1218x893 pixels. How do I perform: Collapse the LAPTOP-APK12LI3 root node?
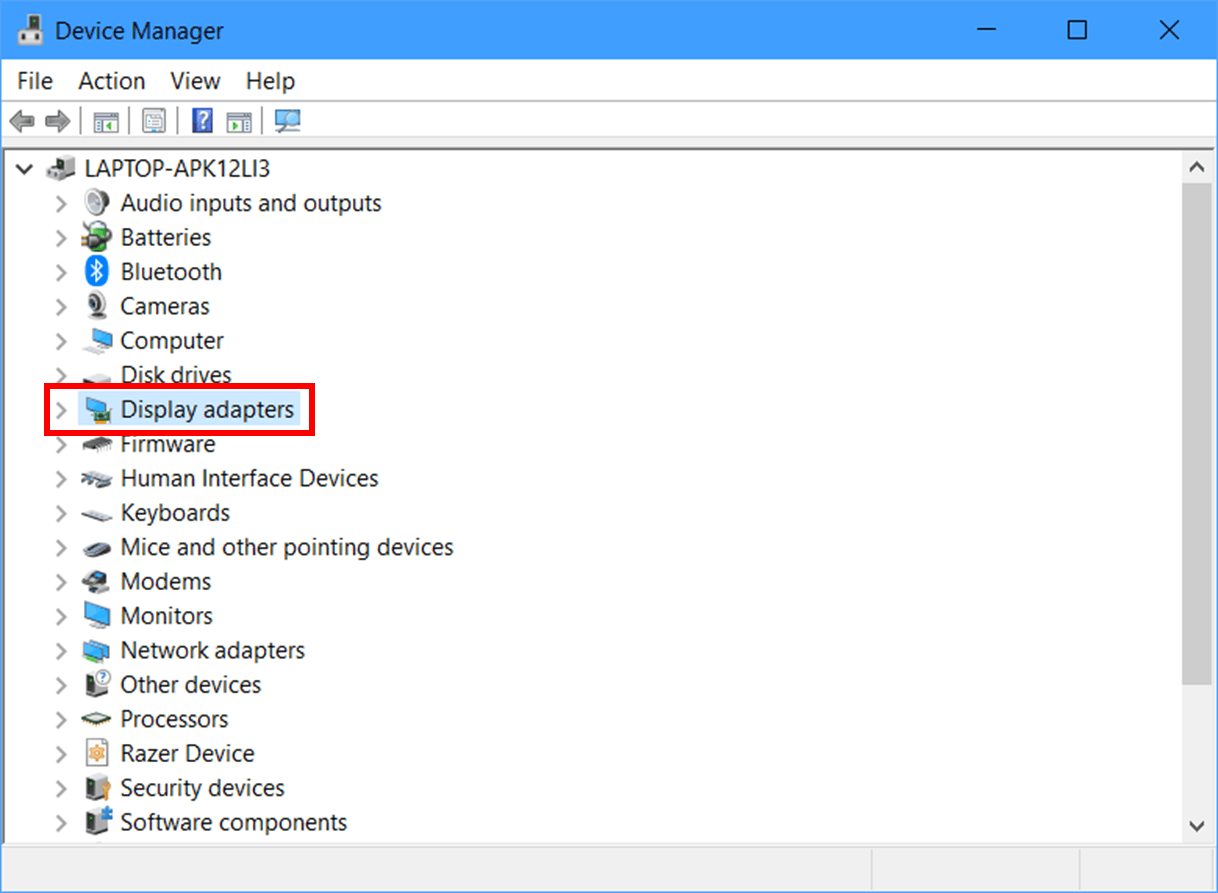(24, 168)
